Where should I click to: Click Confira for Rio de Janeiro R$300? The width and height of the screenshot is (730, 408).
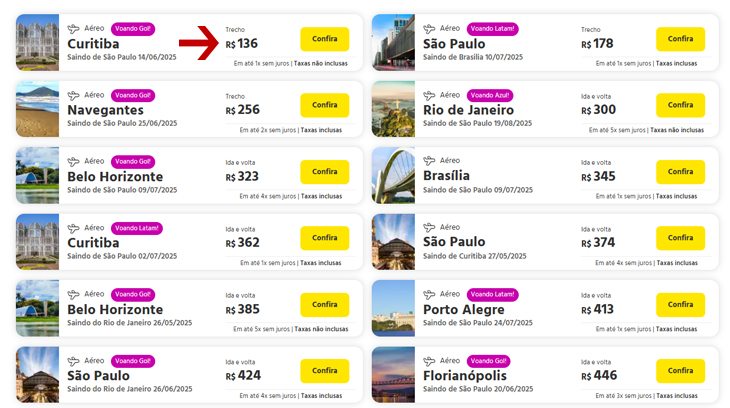click(680, 105)
